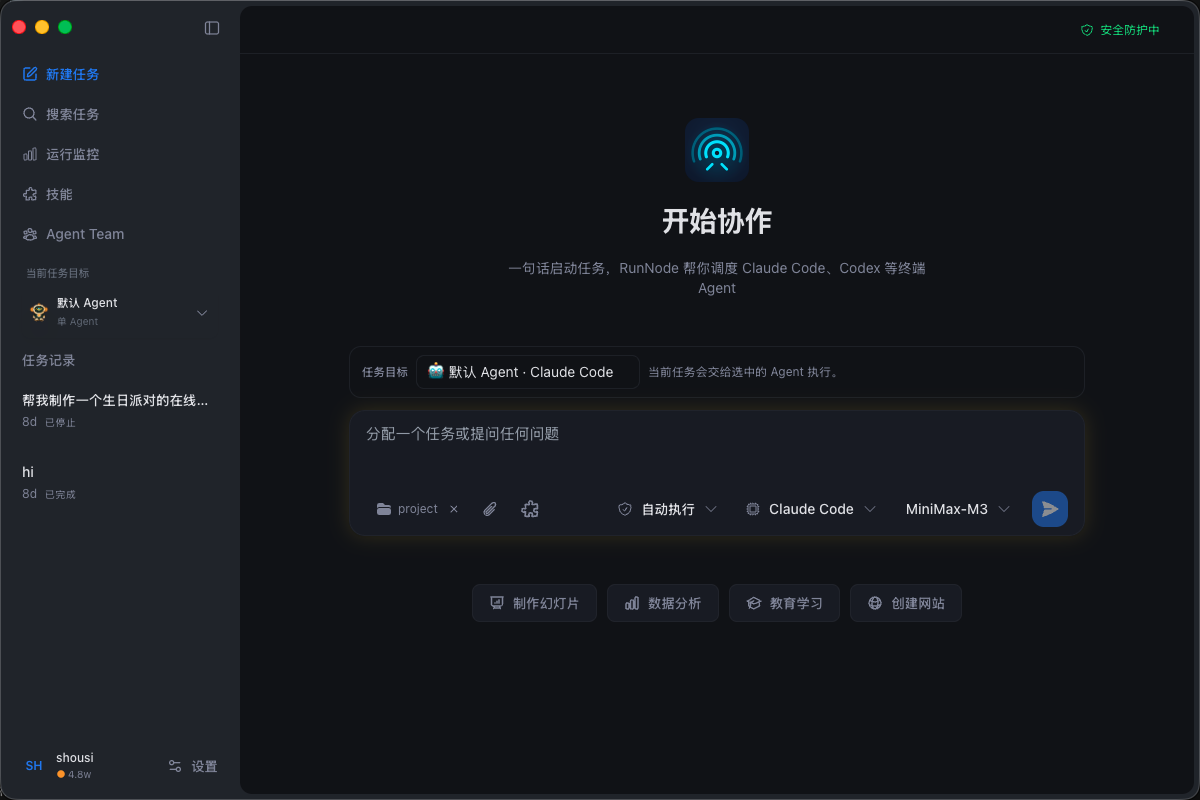Click the Agent Team people icon
This screenshot has width=1200, height=800.
pos(30,234)
